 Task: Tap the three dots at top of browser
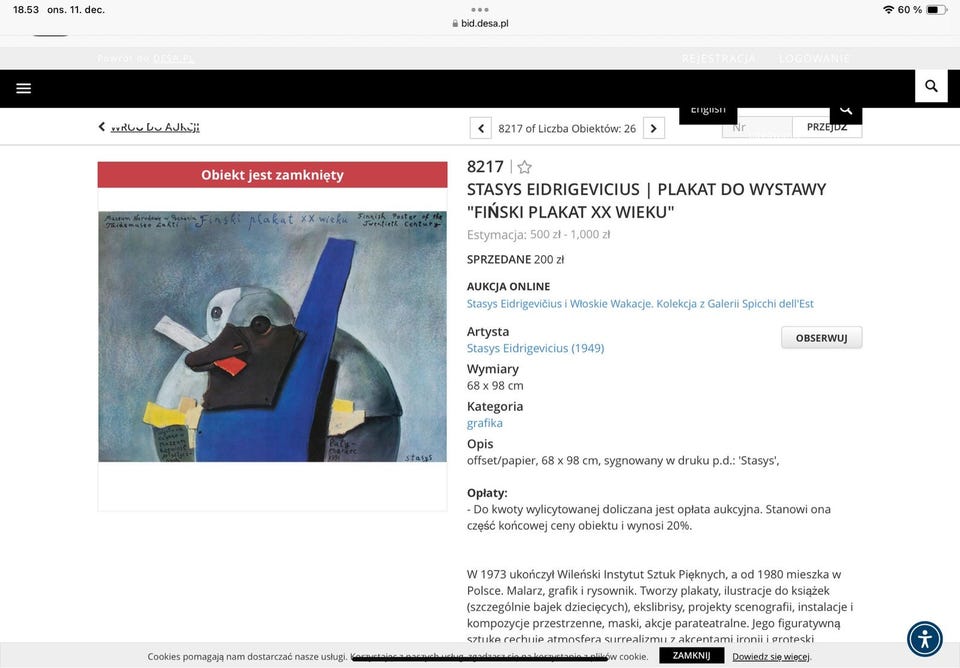coord(480,10)
